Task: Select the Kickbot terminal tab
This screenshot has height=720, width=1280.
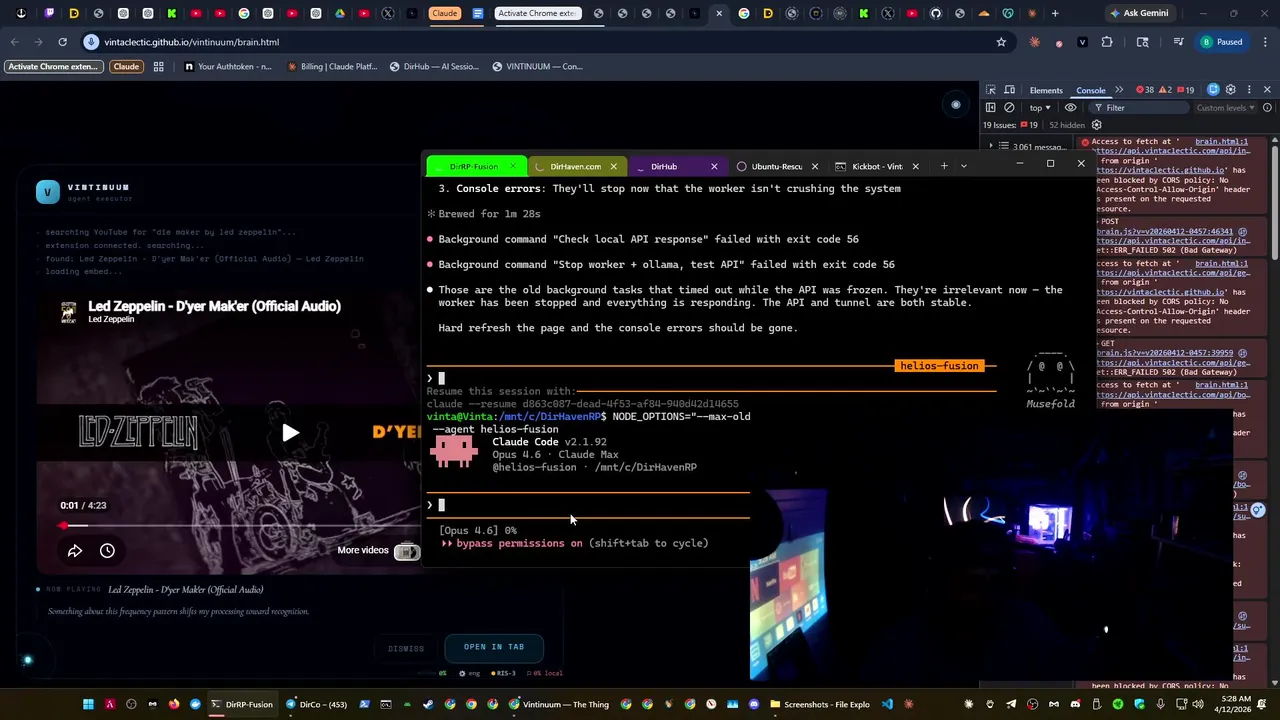Action: 876,167
